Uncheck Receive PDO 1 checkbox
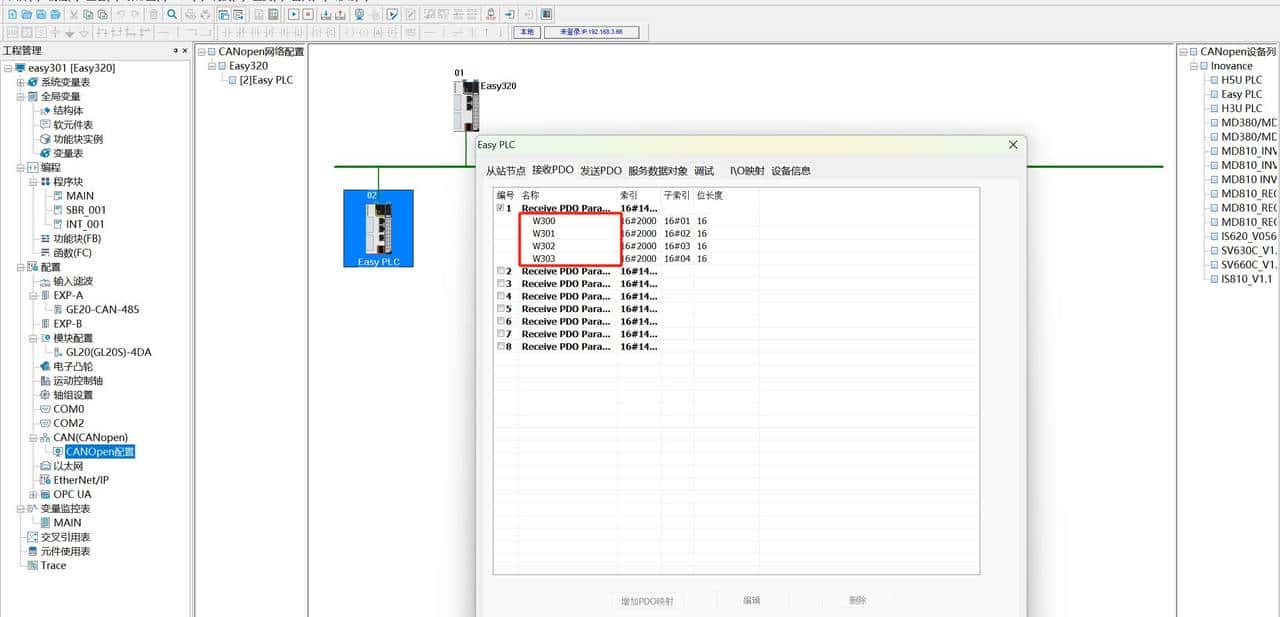The height and width of the screenshot is (617, 1280). (500, 207)
